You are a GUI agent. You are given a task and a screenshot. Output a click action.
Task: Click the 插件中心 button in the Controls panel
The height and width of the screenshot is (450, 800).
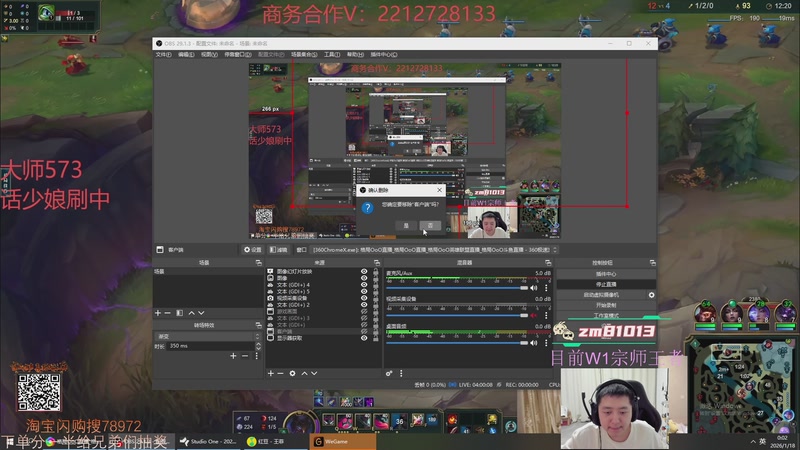coord(606,274)
